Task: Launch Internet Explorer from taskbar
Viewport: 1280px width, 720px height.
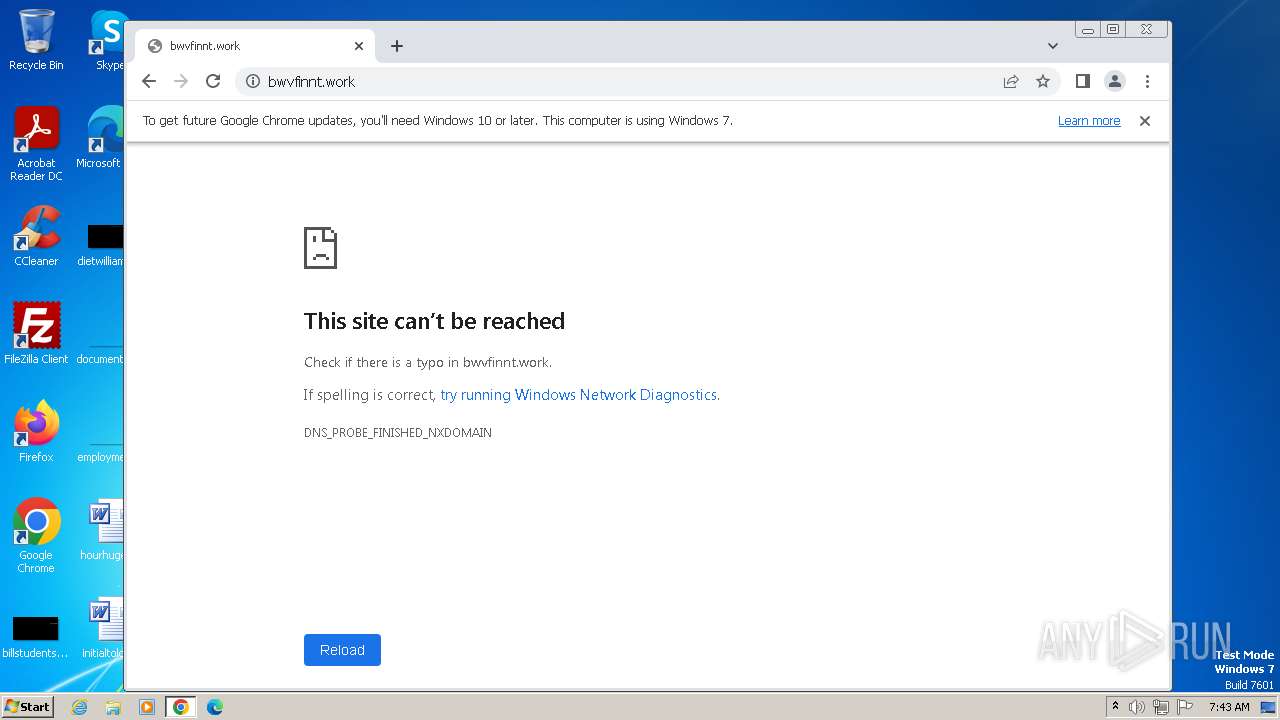Action: pyautogui.click(x=79, y=707)
